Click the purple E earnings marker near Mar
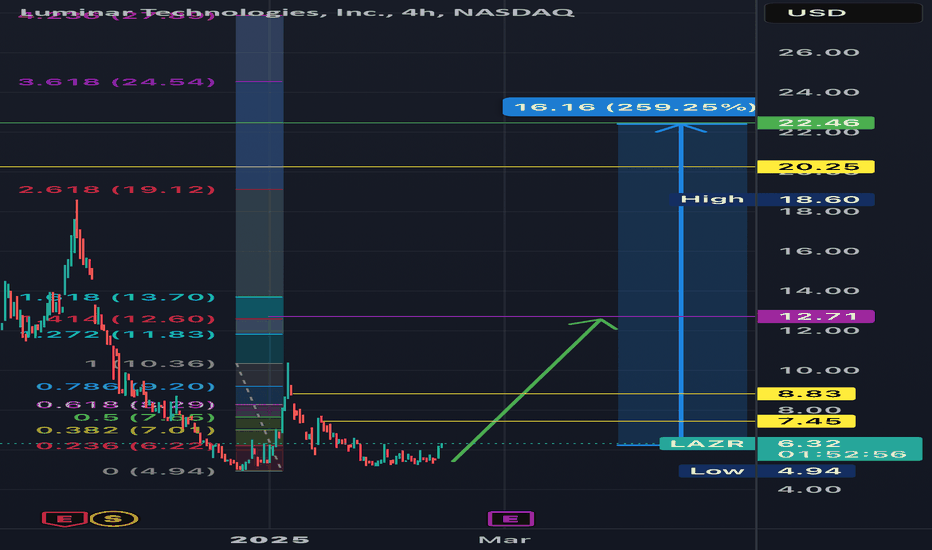 [x=511, y=518]
